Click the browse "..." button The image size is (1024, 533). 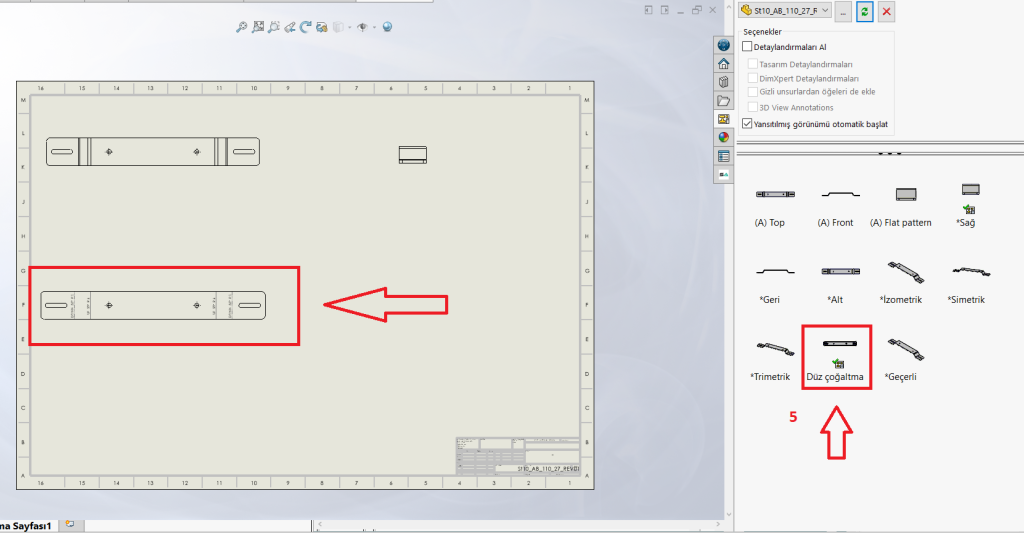tap(843, 11)
